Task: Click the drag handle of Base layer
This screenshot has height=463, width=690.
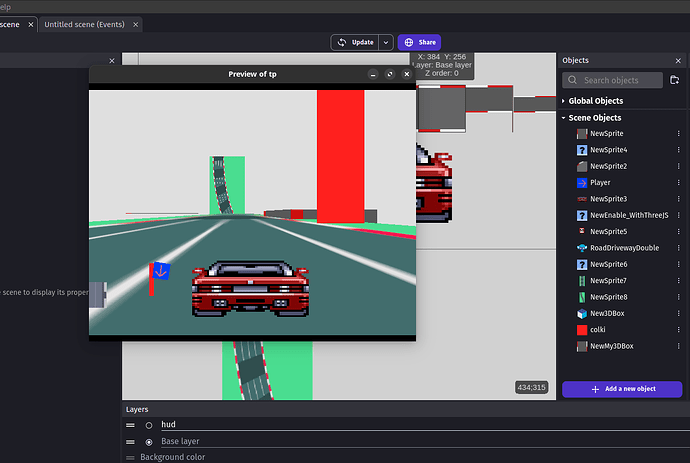Action: (x=130, y=442)
